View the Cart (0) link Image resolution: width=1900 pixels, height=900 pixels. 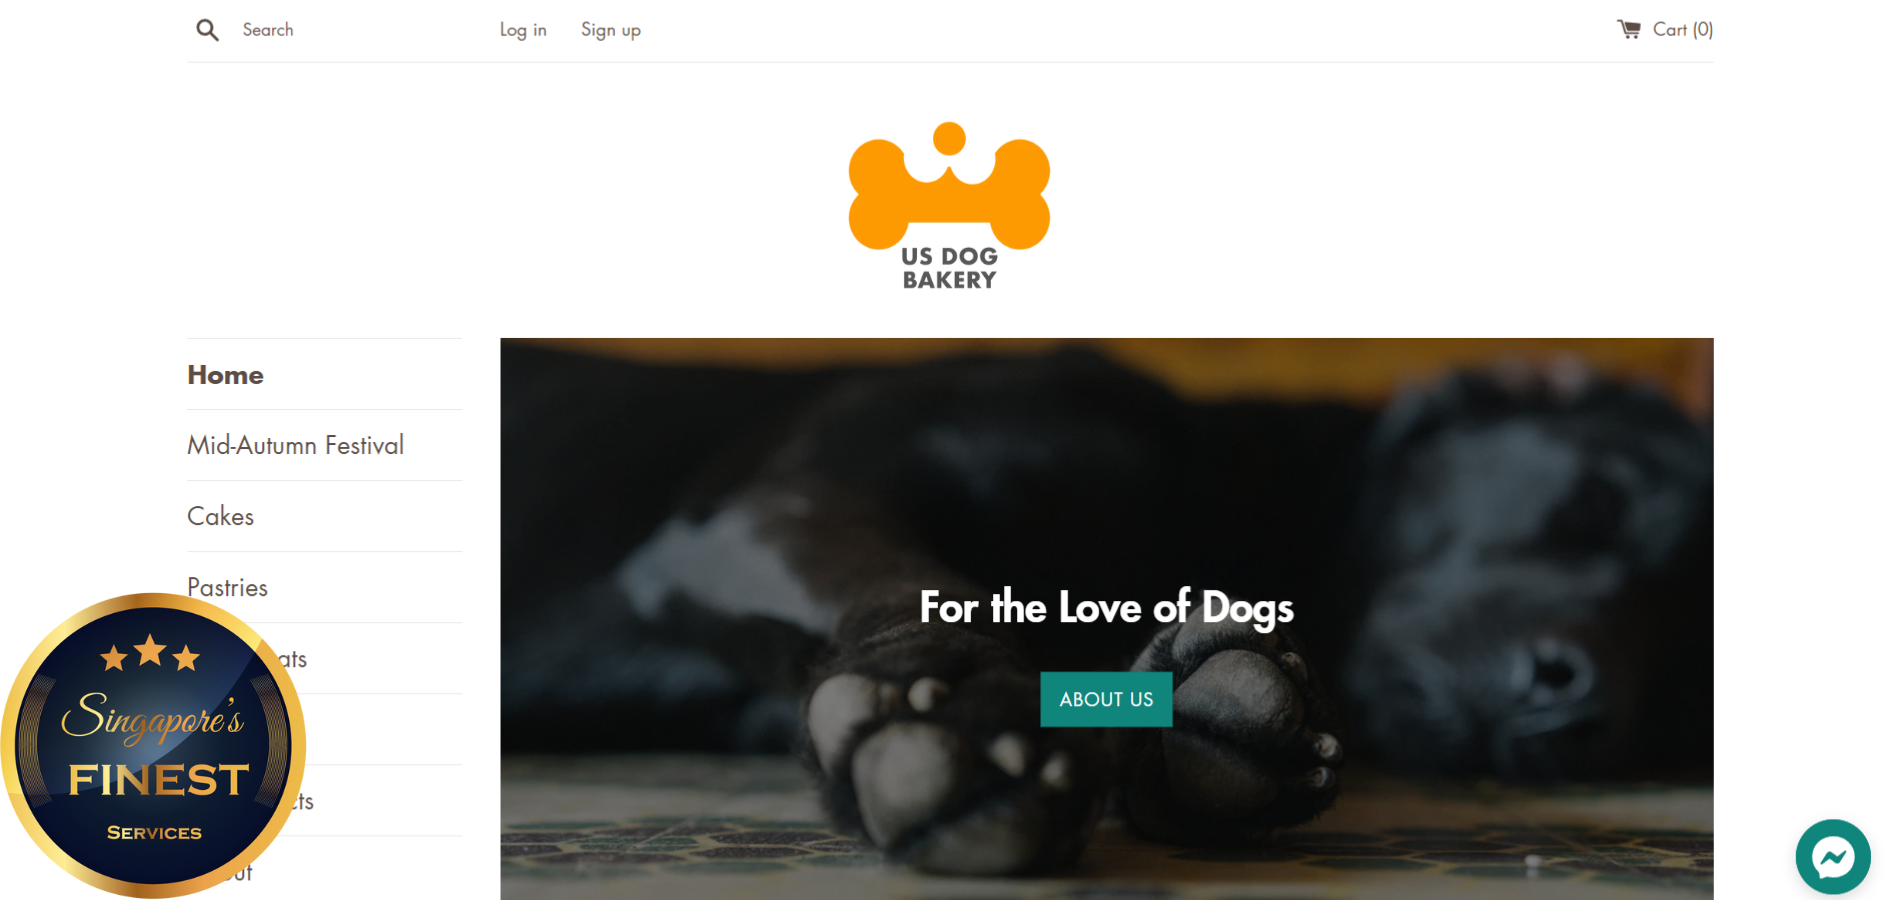1682,29
